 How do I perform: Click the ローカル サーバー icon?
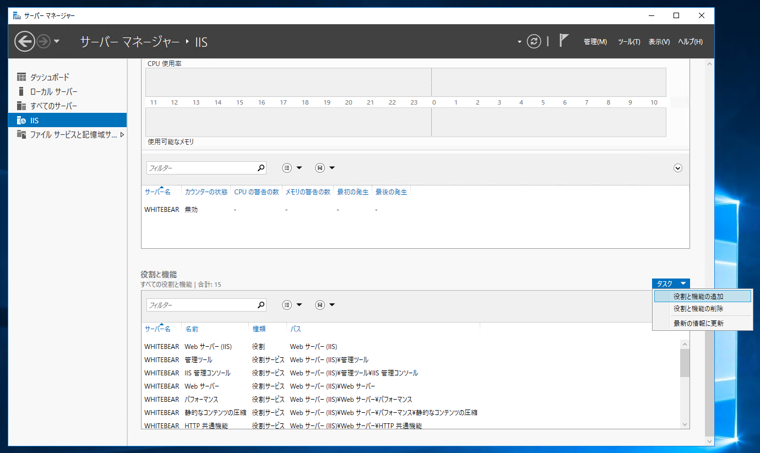[x=21, y=91]
